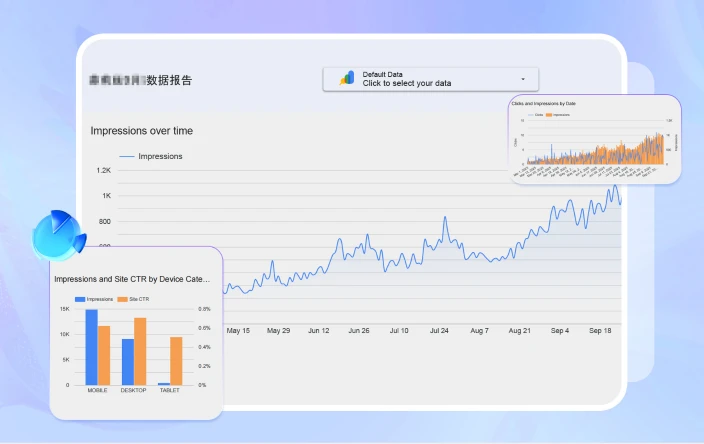This screenshot has width=704, height=444.
Task: Select the orange TABLET Site CTR bar
Action: (176, 361)
